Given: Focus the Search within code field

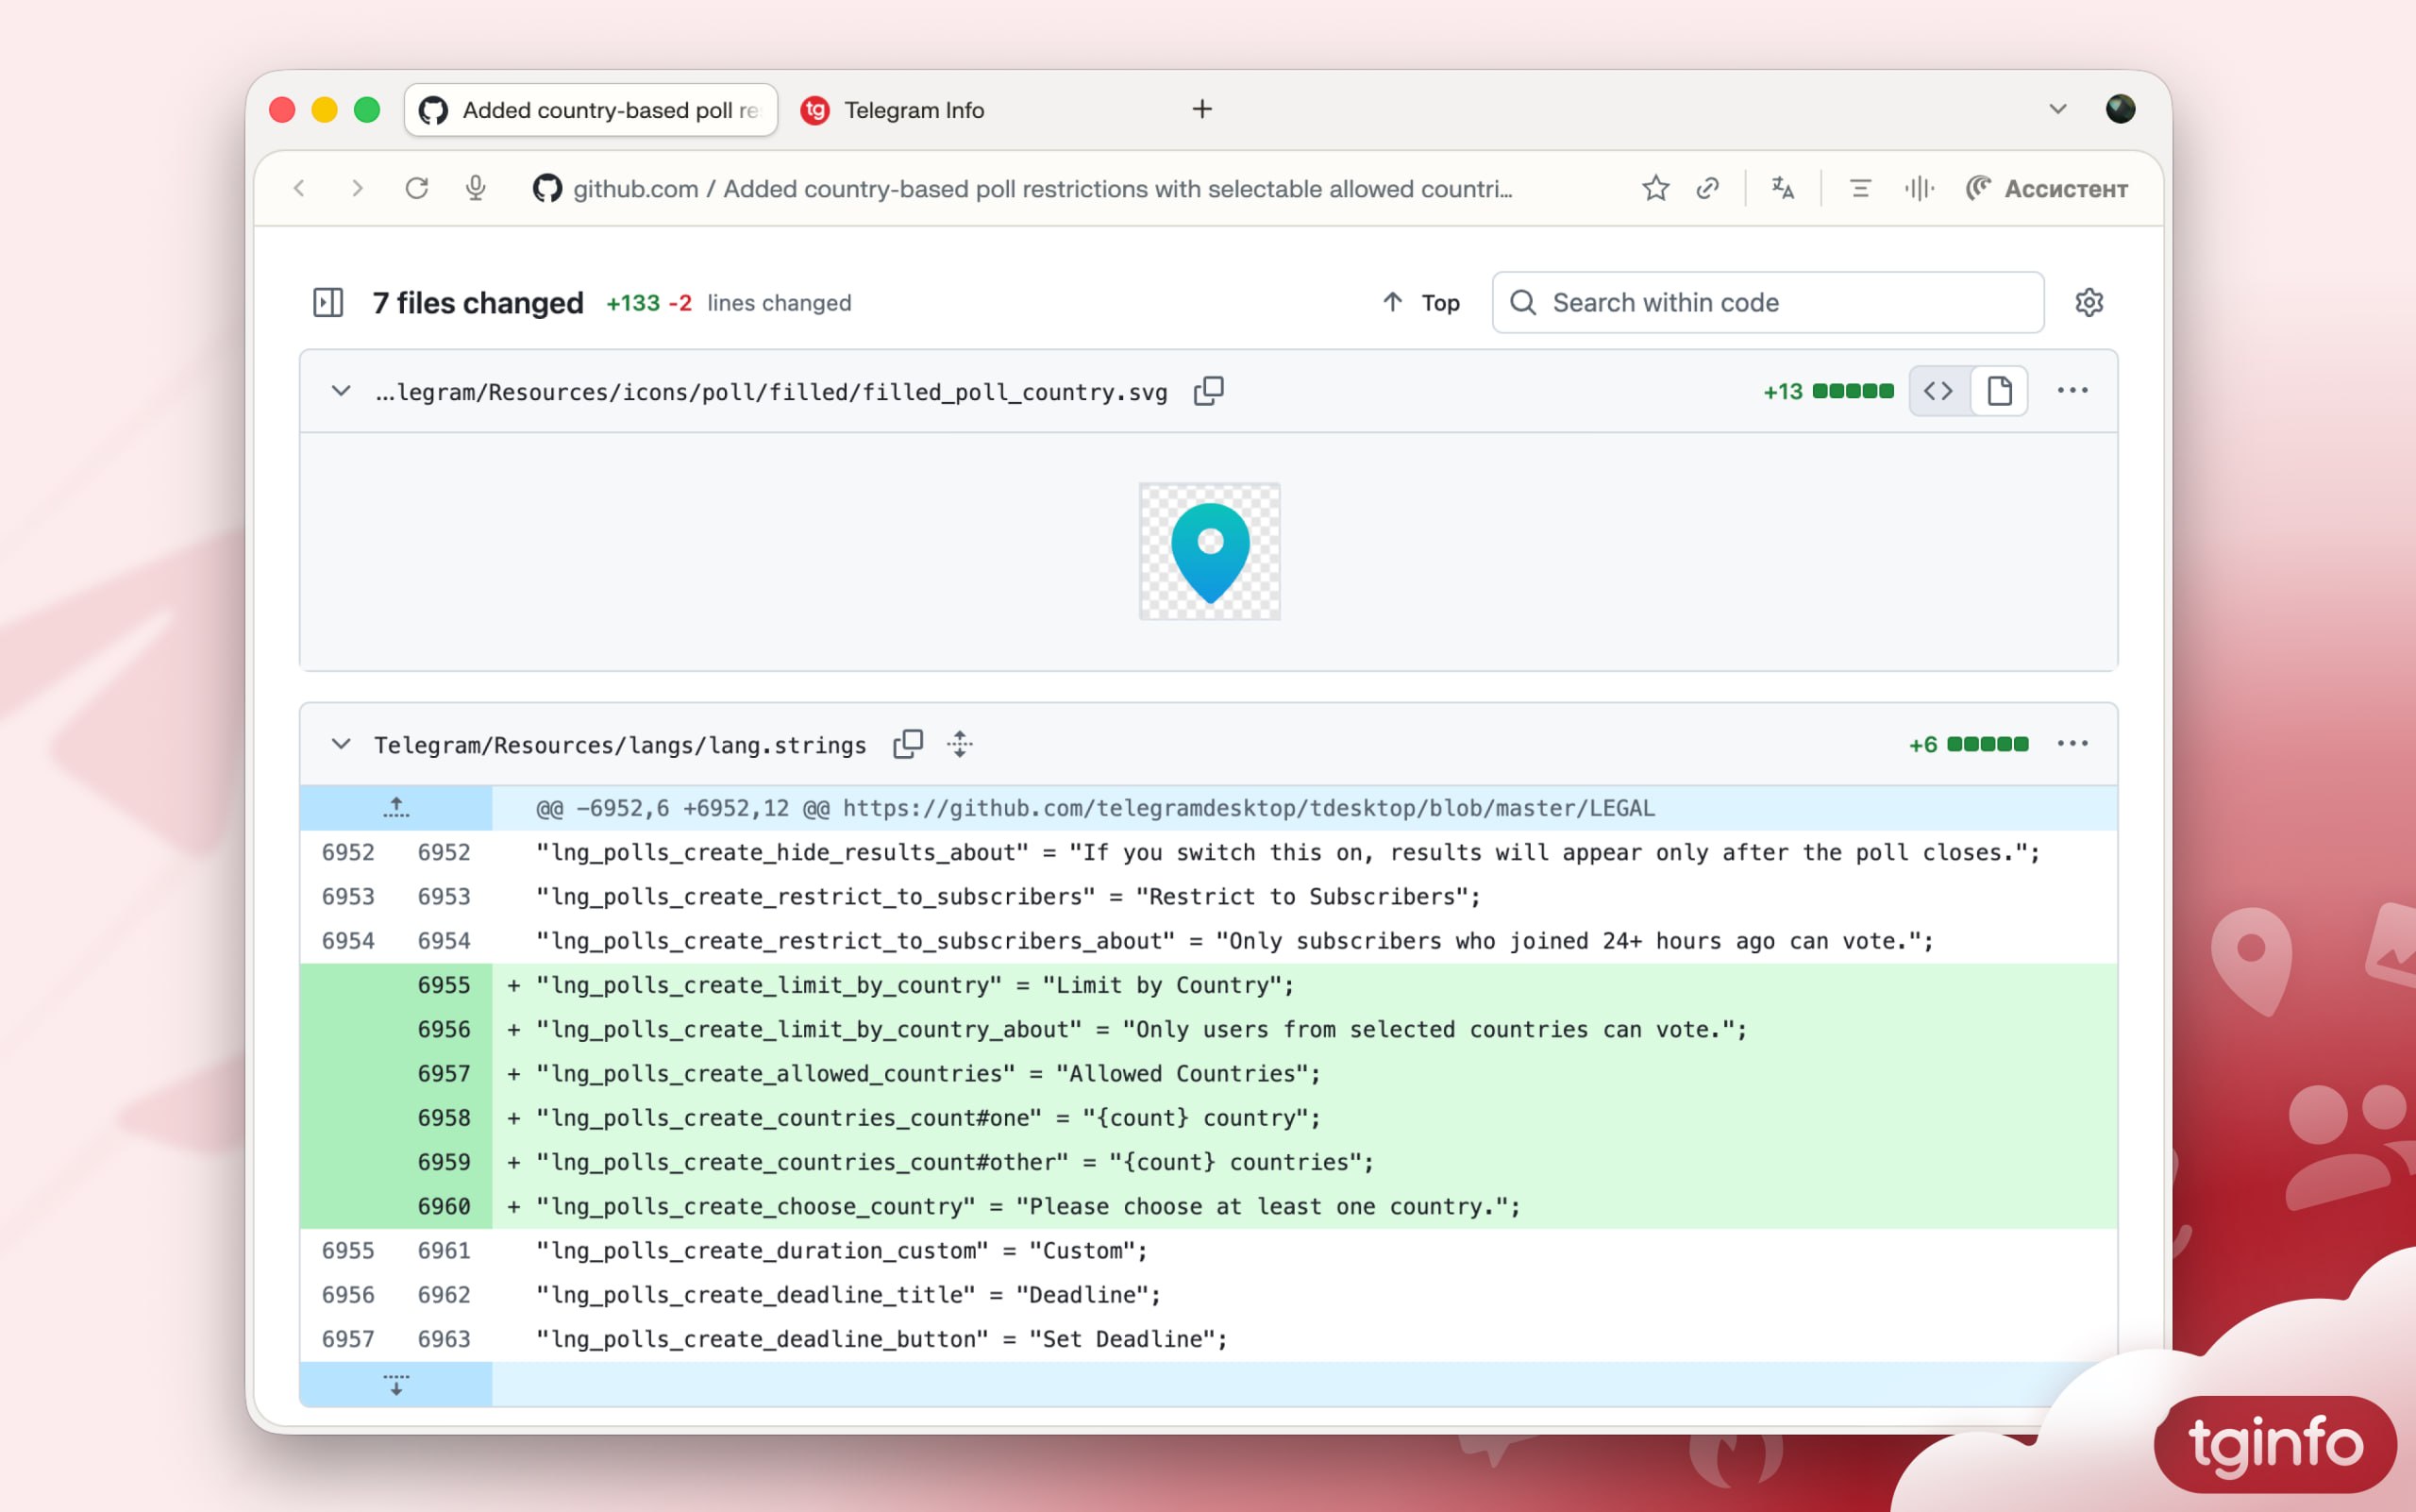Looking at the screenshot, I should 1767,302.
